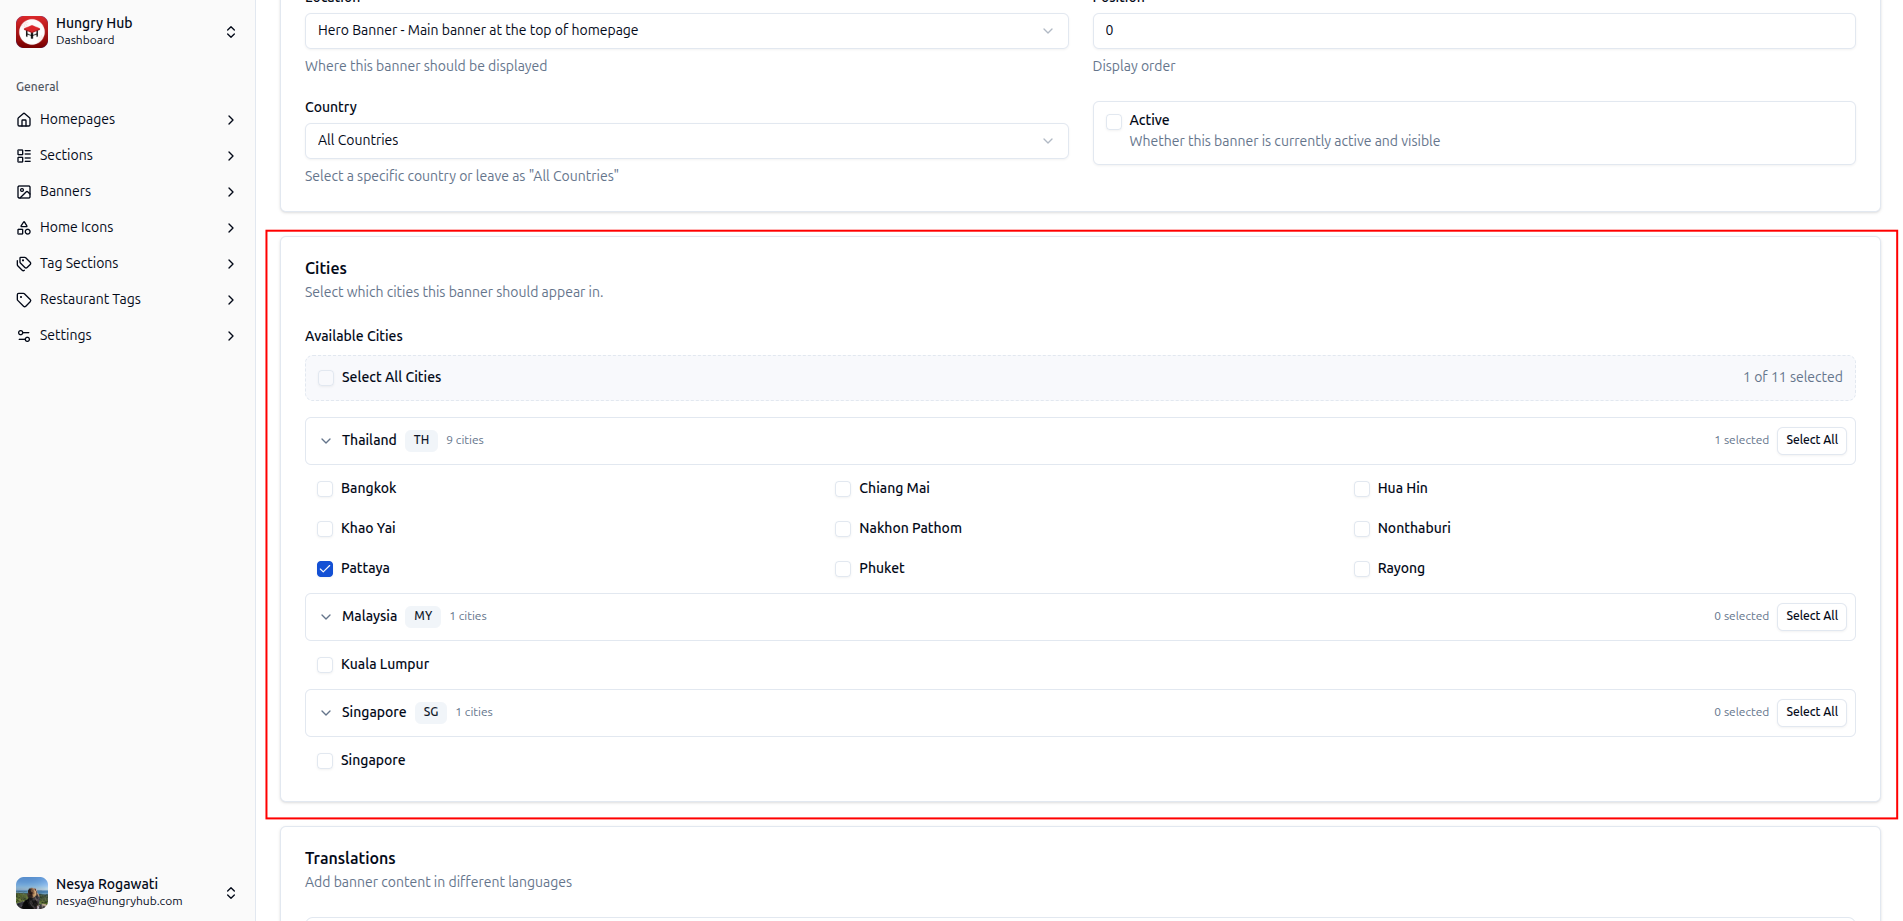Click the Home Icons shapes icon
This screenshot has height=921, width=1903.
click(x=24, y=228)
